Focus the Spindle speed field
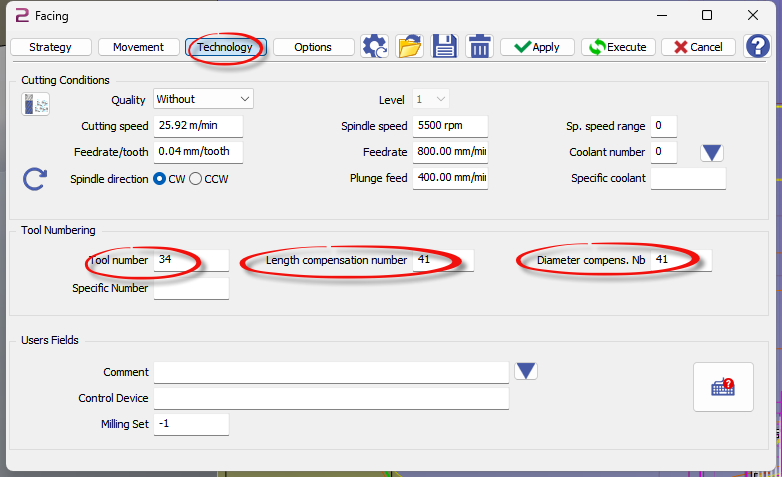This screenshot has height=477, width=782. [x=447, y=126]
